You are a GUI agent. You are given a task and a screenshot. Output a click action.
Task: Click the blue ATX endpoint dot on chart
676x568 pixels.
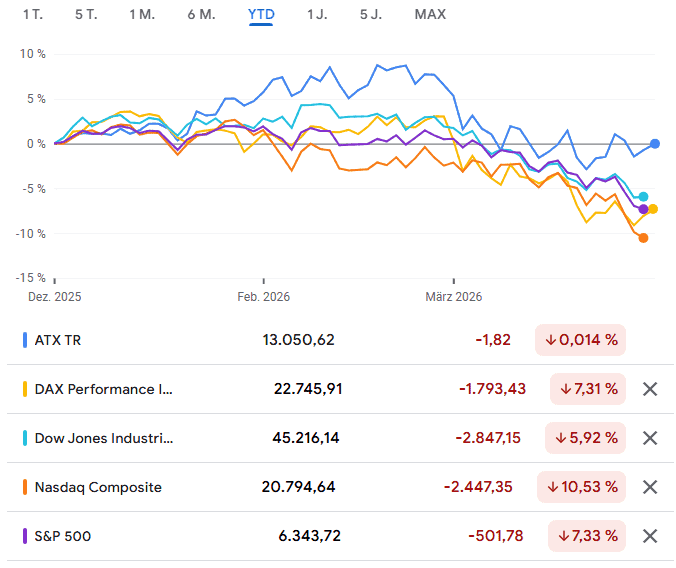coord(655,144)
